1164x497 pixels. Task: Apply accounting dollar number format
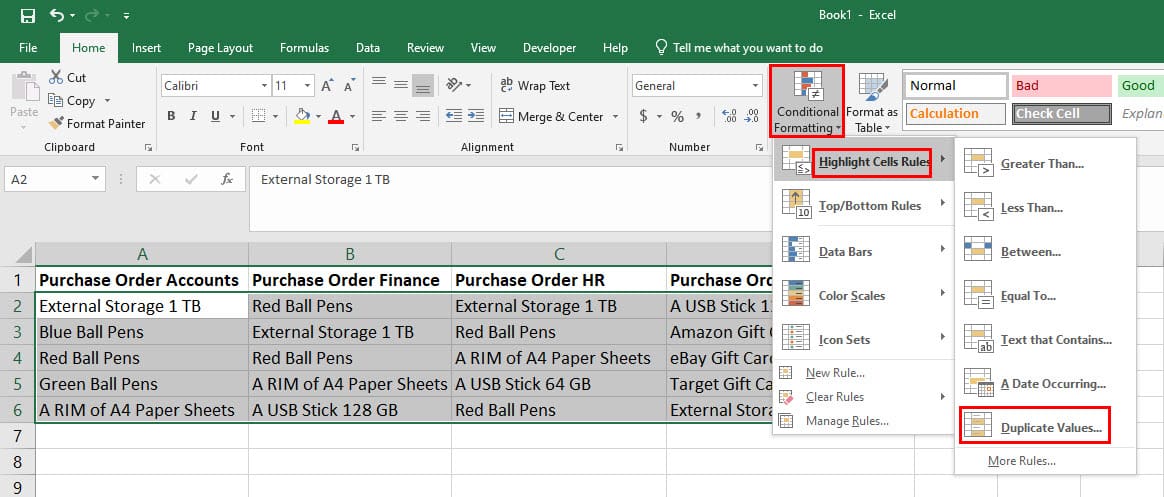[x=643, y=117]
